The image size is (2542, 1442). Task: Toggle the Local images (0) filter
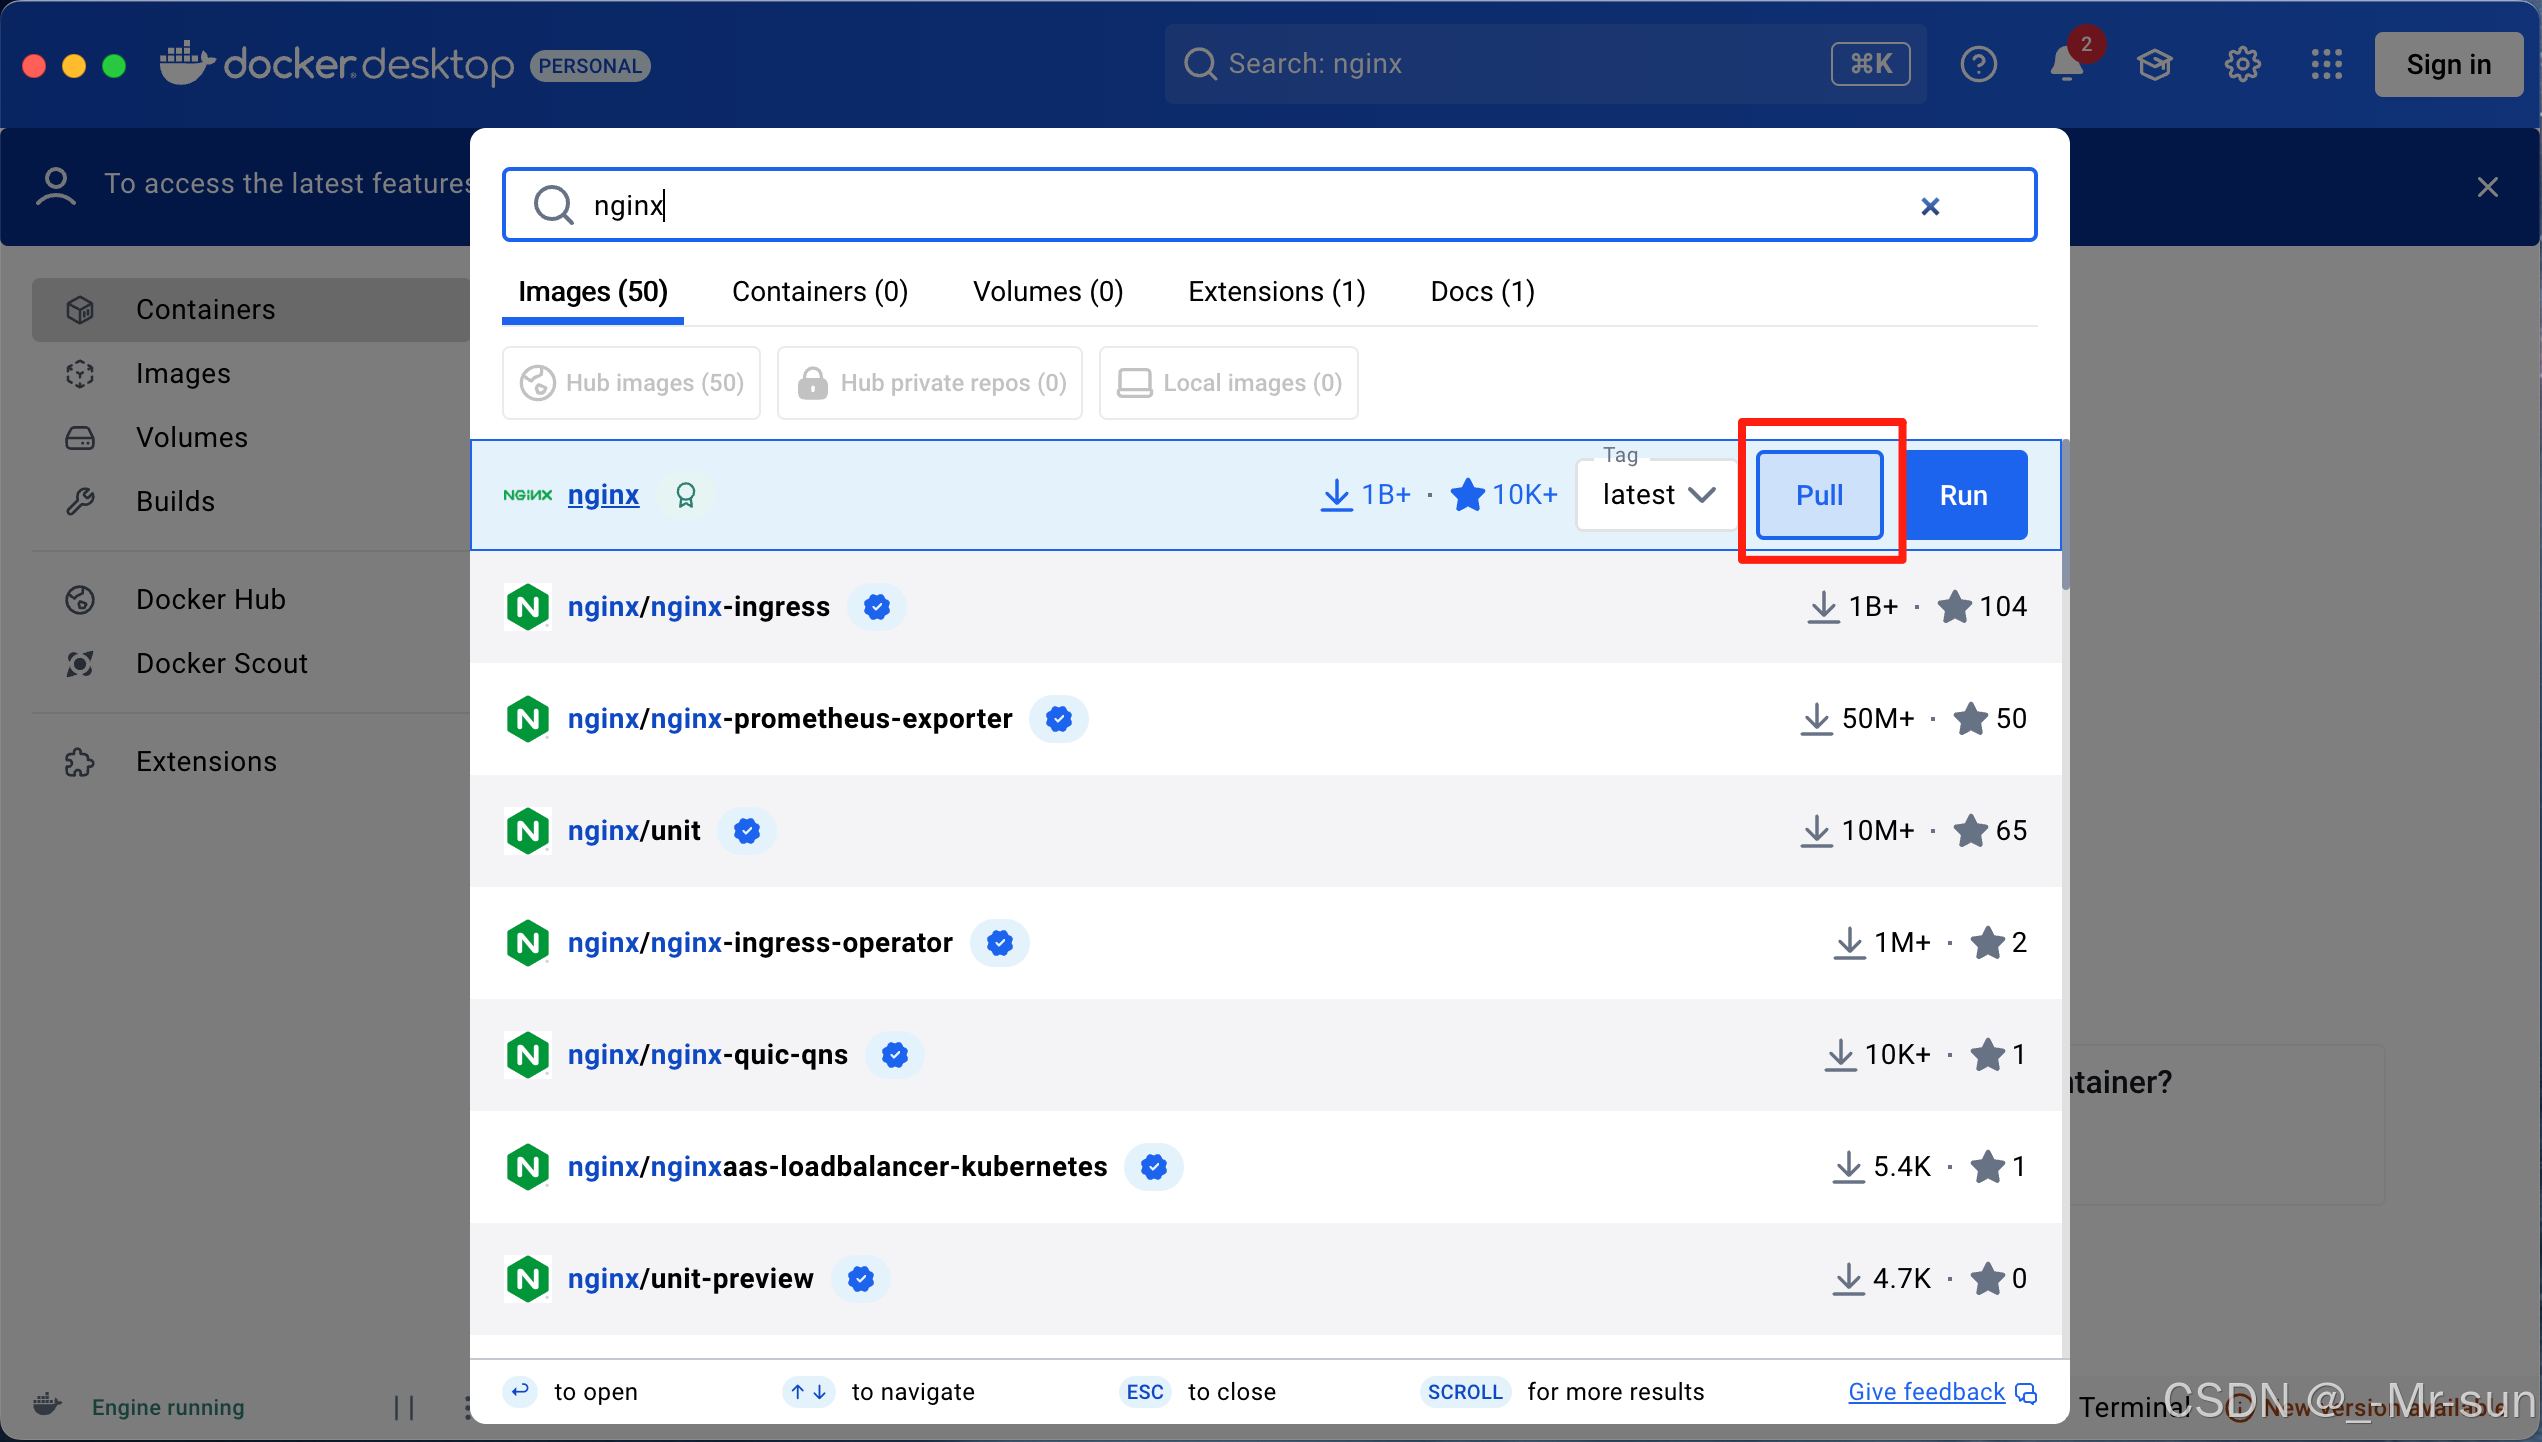click(x=1228, y=383)
